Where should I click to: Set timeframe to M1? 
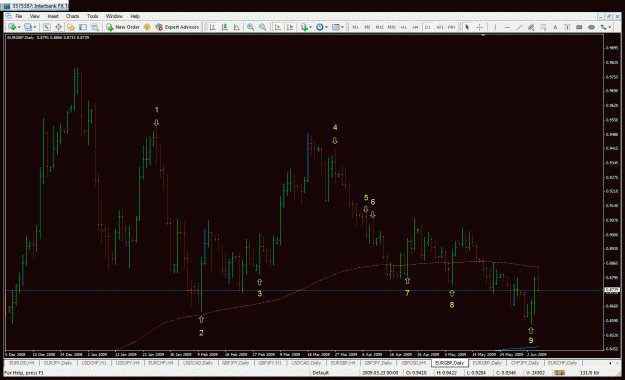coord(355,27)
